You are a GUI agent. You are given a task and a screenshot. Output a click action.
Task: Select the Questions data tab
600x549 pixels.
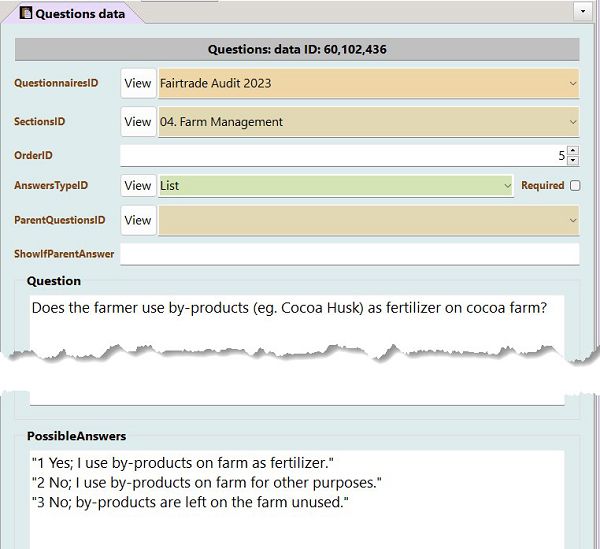point(73,14)
